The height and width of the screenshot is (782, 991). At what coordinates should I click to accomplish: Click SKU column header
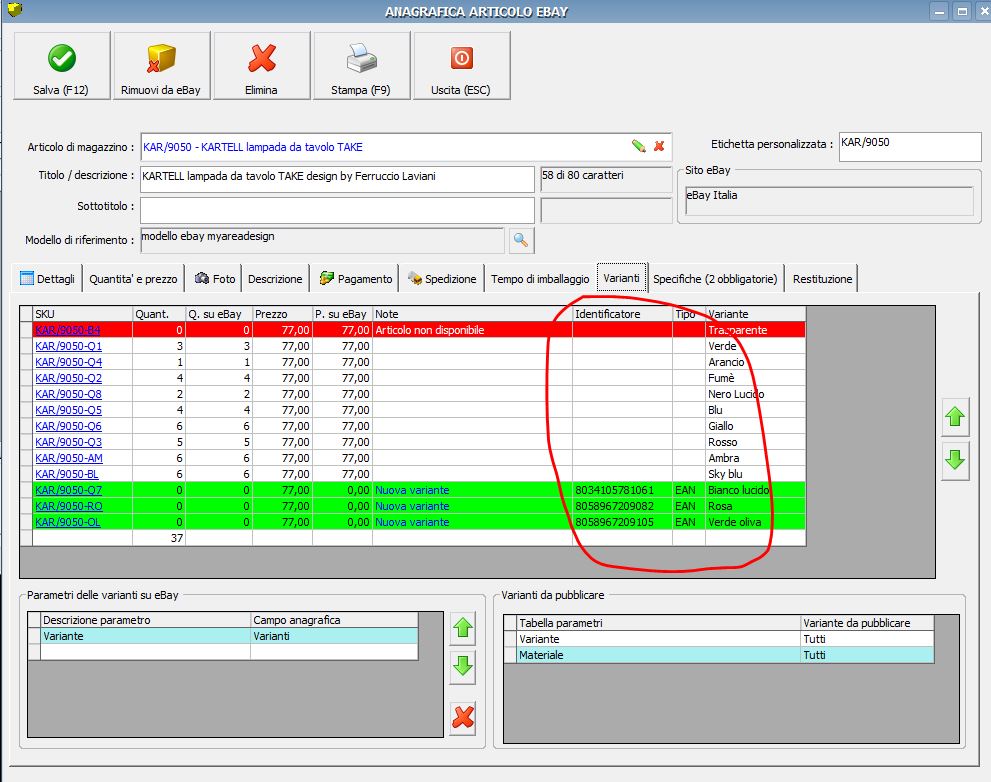pos(82,314)
